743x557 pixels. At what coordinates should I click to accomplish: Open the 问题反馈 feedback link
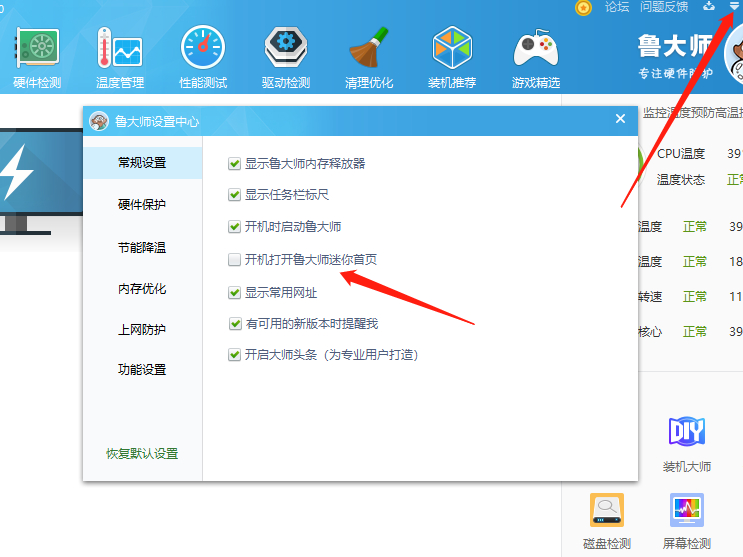pos(664,7)
